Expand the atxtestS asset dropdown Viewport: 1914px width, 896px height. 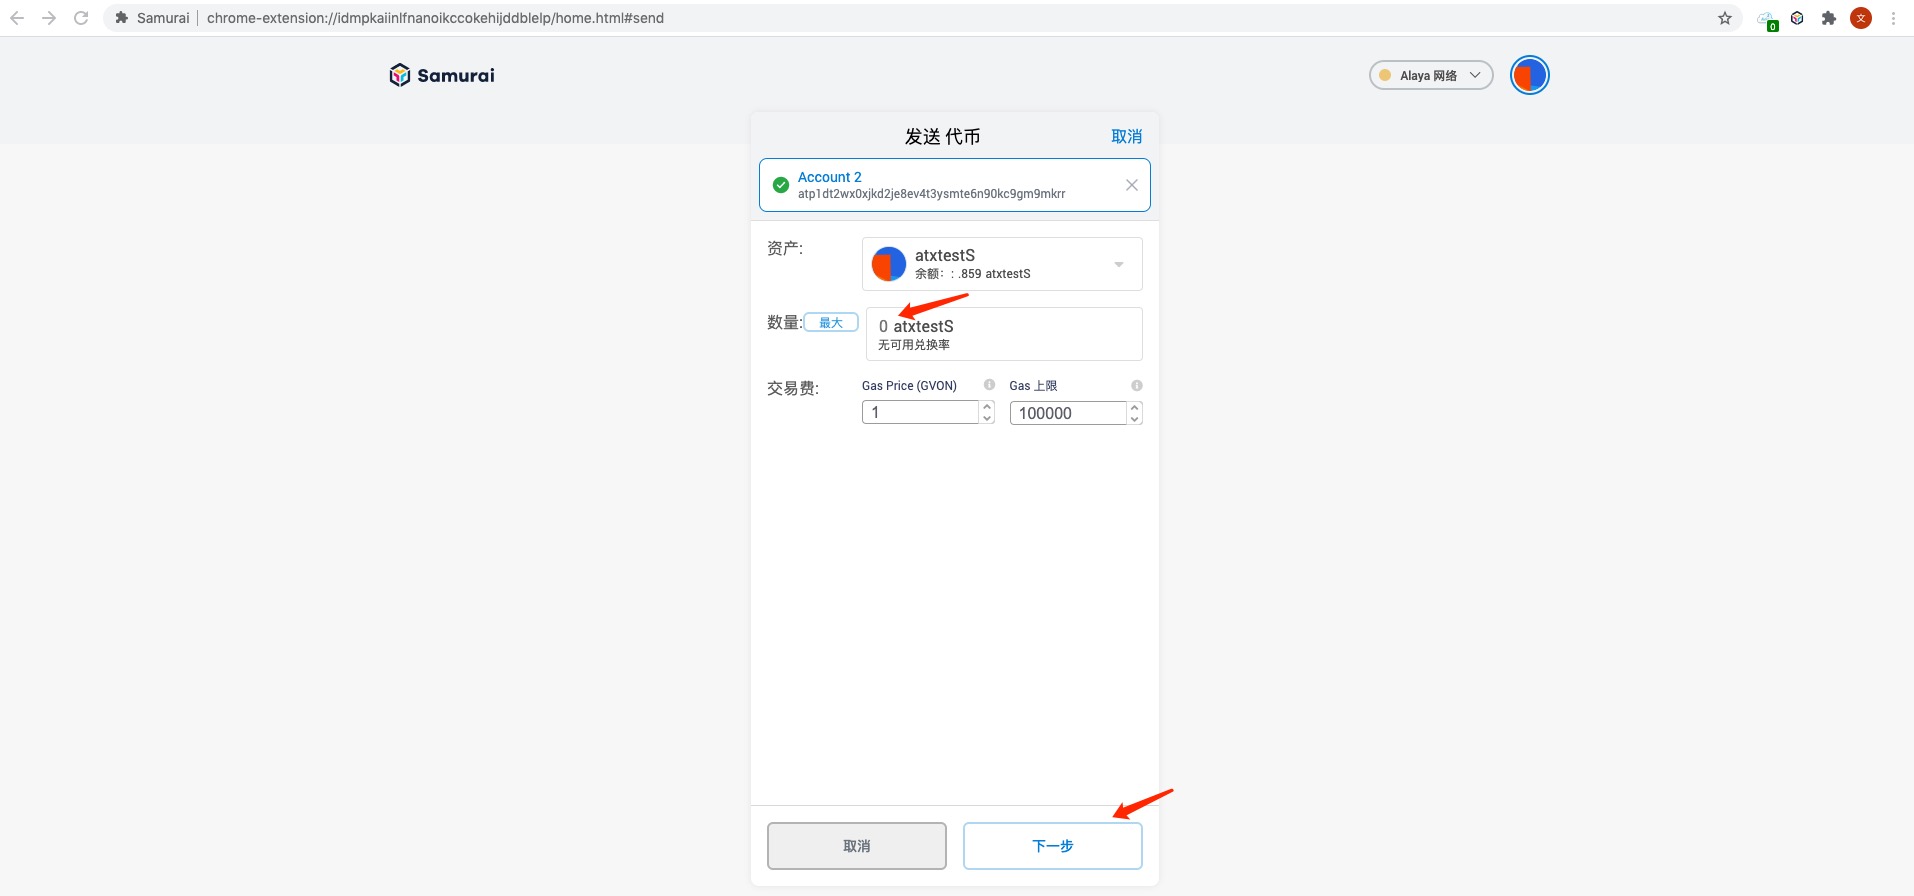click(x=1118, y=264)
